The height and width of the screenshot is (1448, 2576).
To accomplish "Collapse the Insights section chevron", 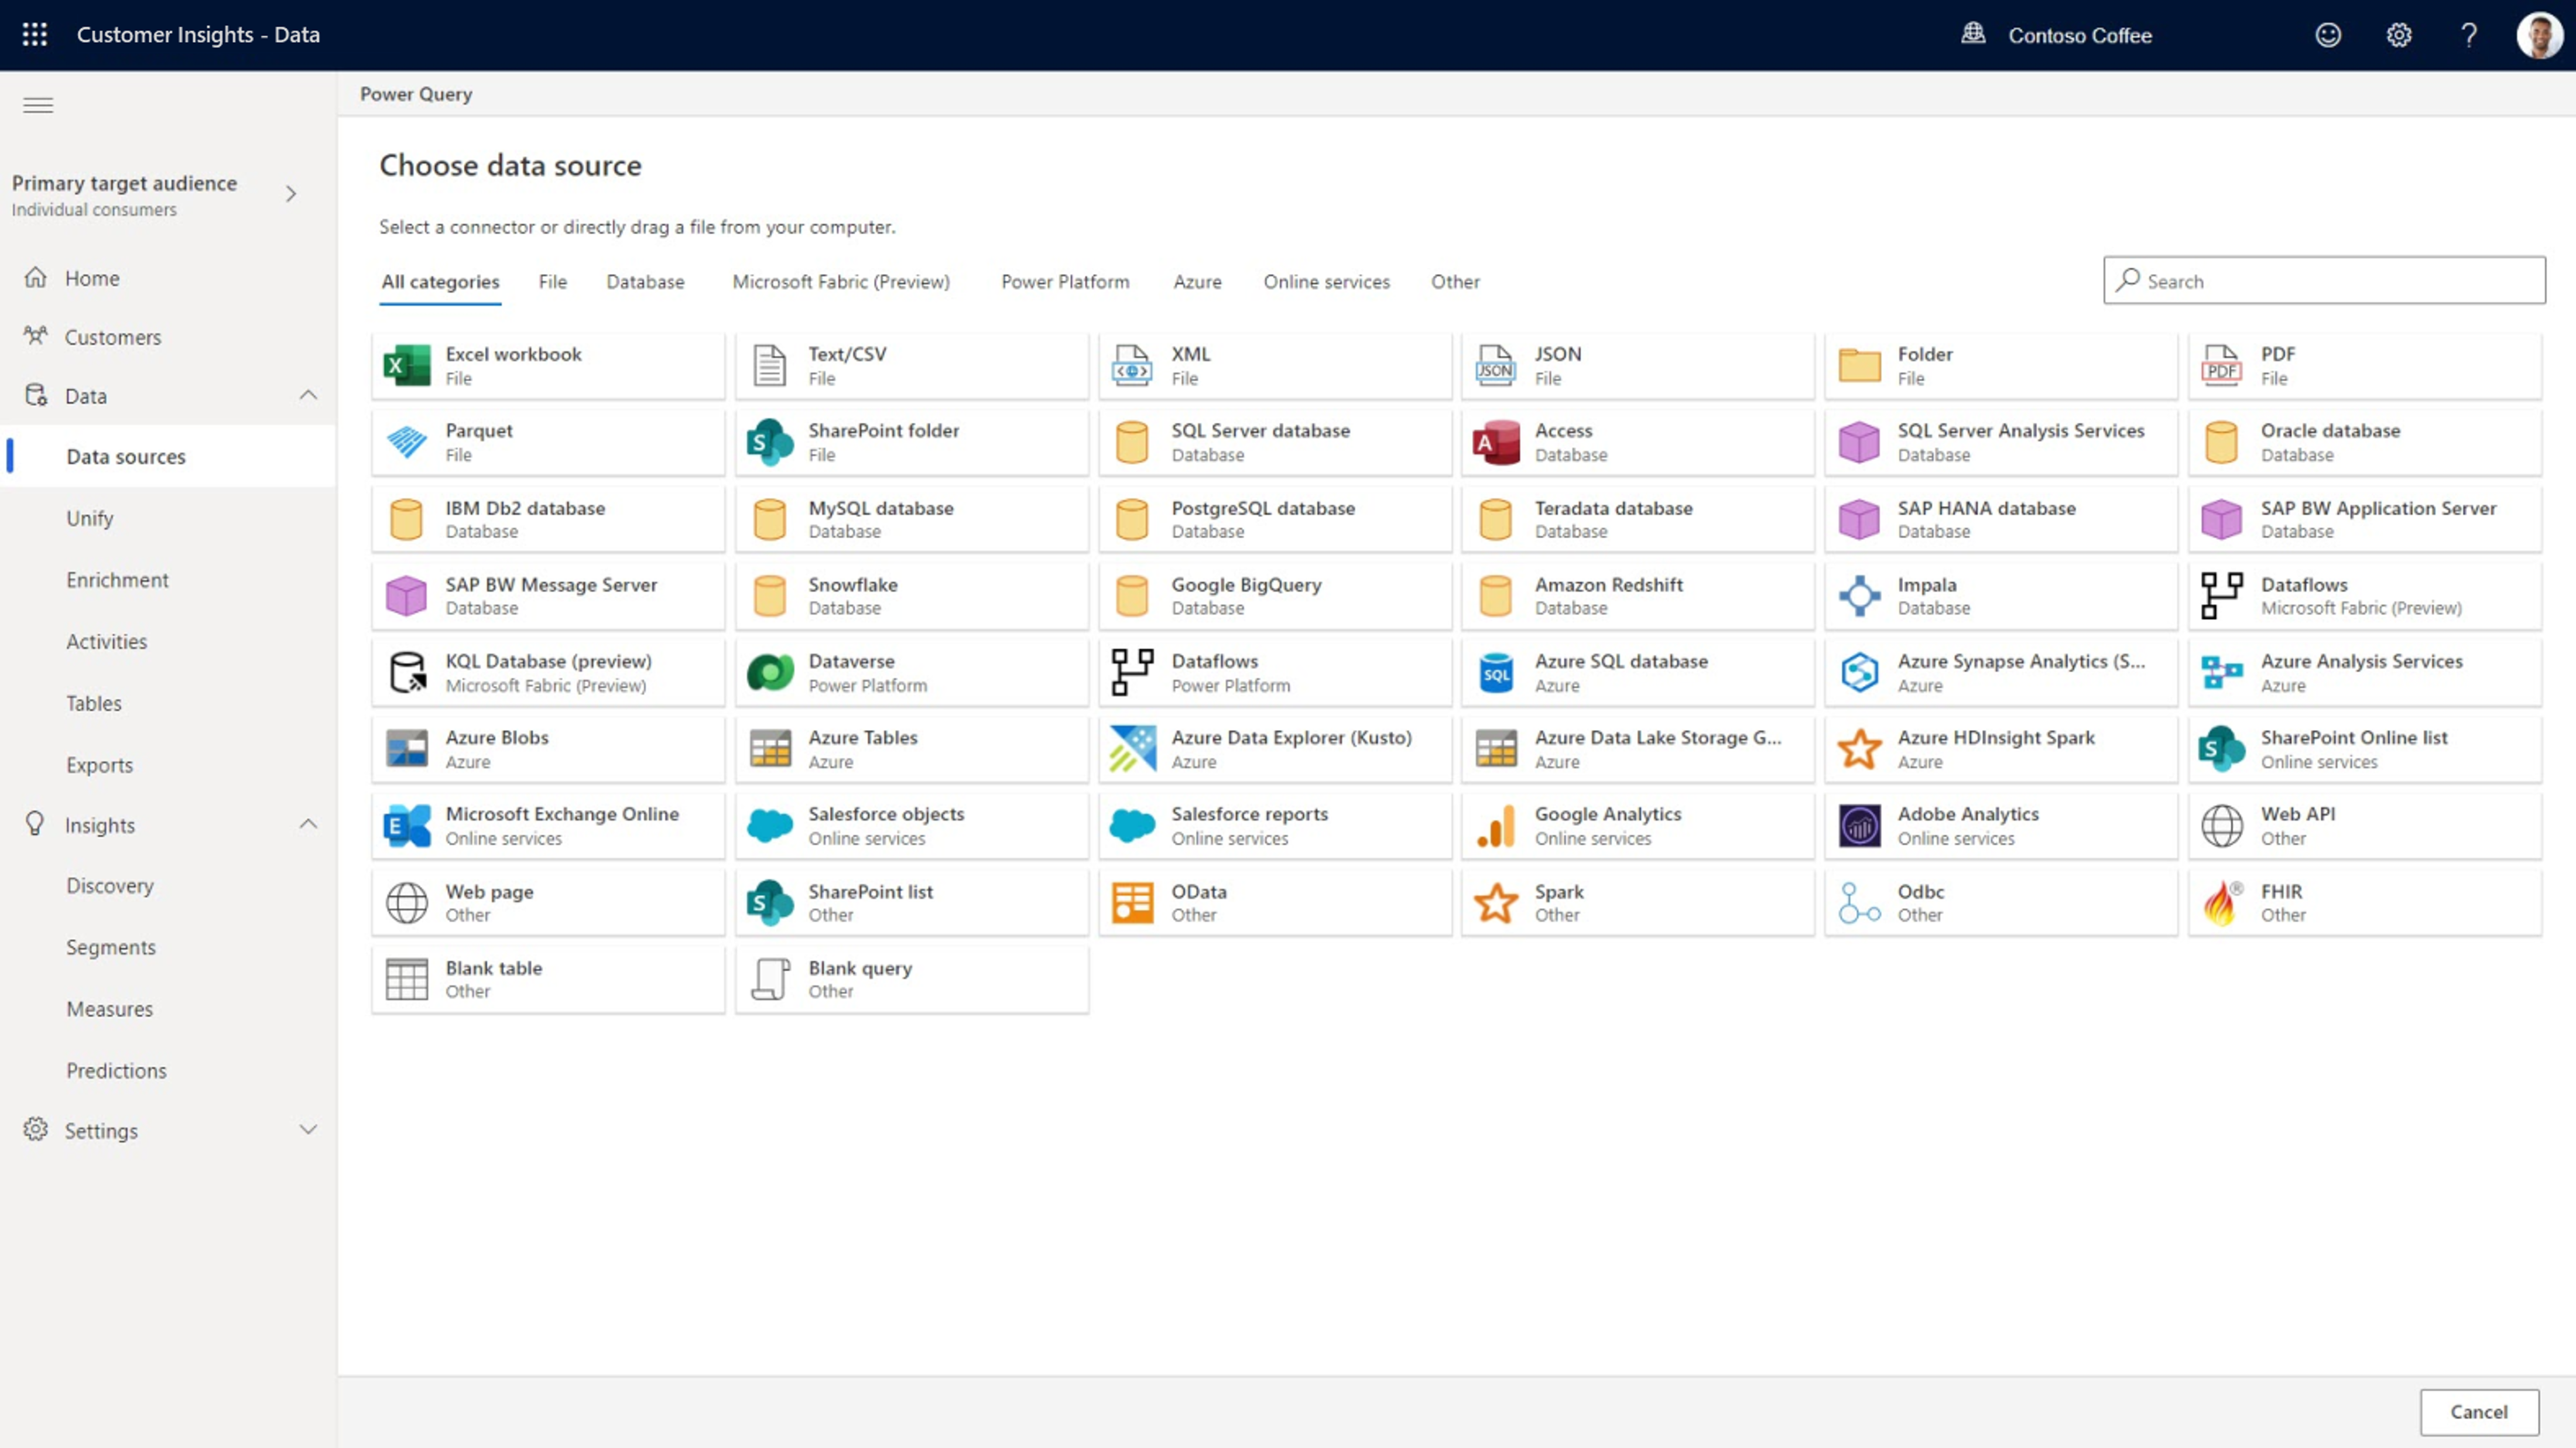I will tap(308, 824).
